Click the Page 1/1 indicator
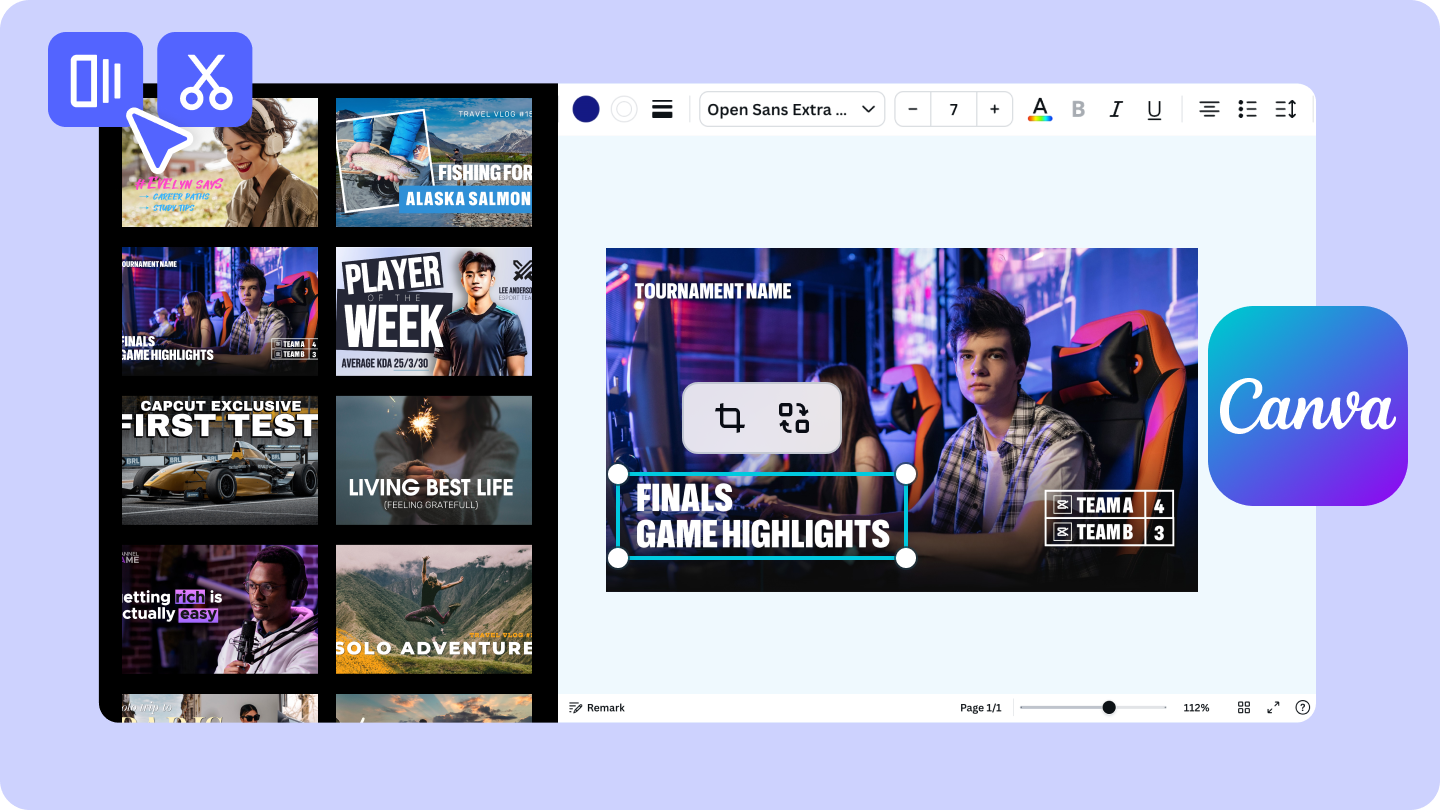The height and width of the screenshot is (810, 1440). (x=981, y=708)
